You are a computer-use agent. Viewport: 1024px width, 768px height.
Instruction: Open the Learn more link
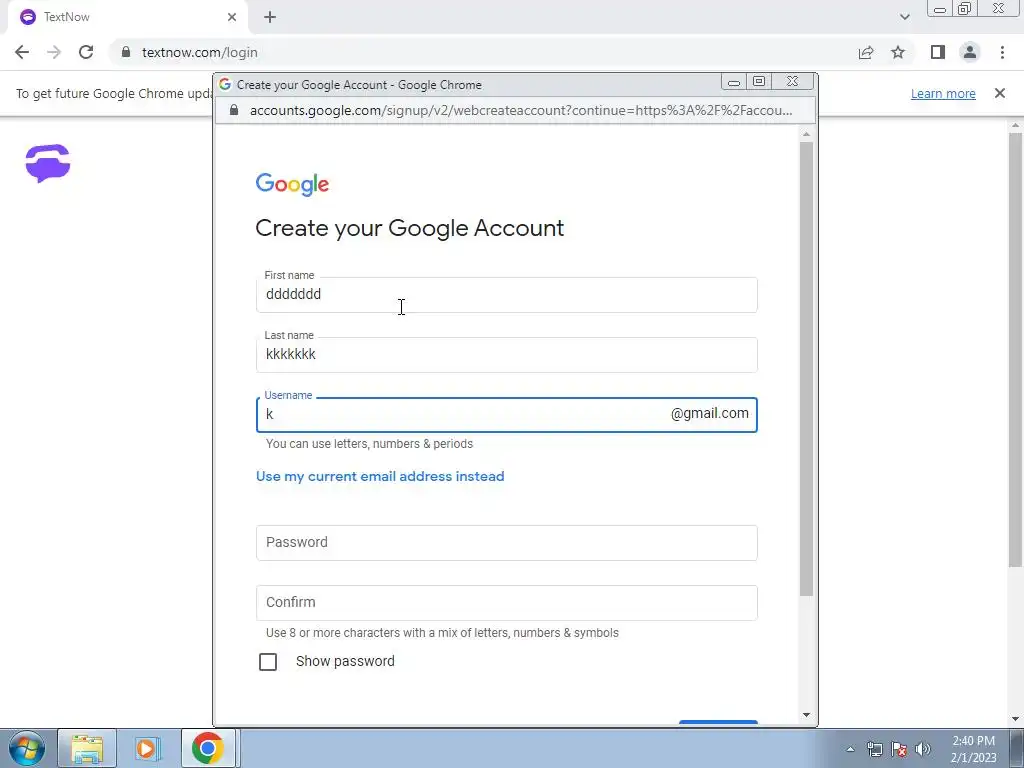pyautogui.click(x=943, y=93)
